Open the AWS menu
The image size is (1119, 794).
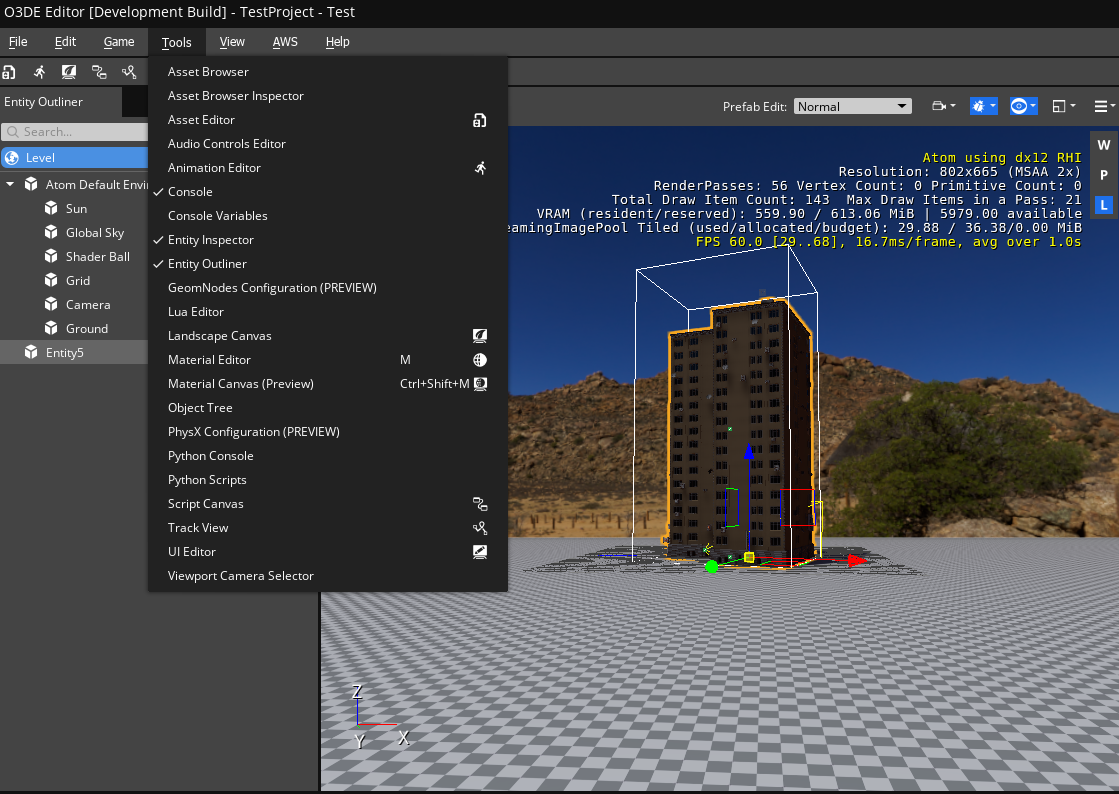(285, 42)
